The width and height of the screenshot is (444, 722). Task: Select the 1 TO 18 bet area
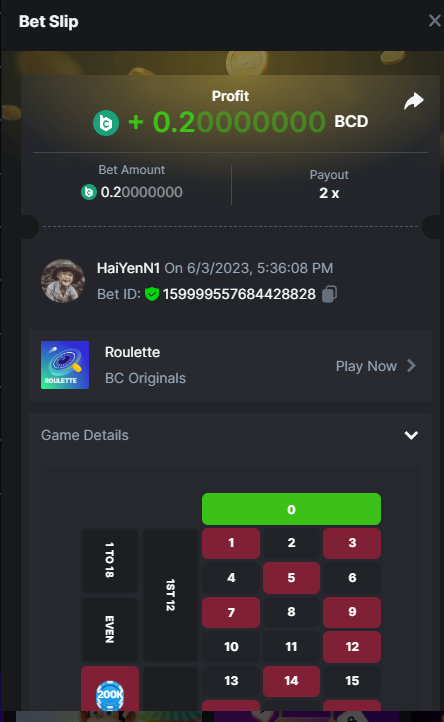pos(110,560)
